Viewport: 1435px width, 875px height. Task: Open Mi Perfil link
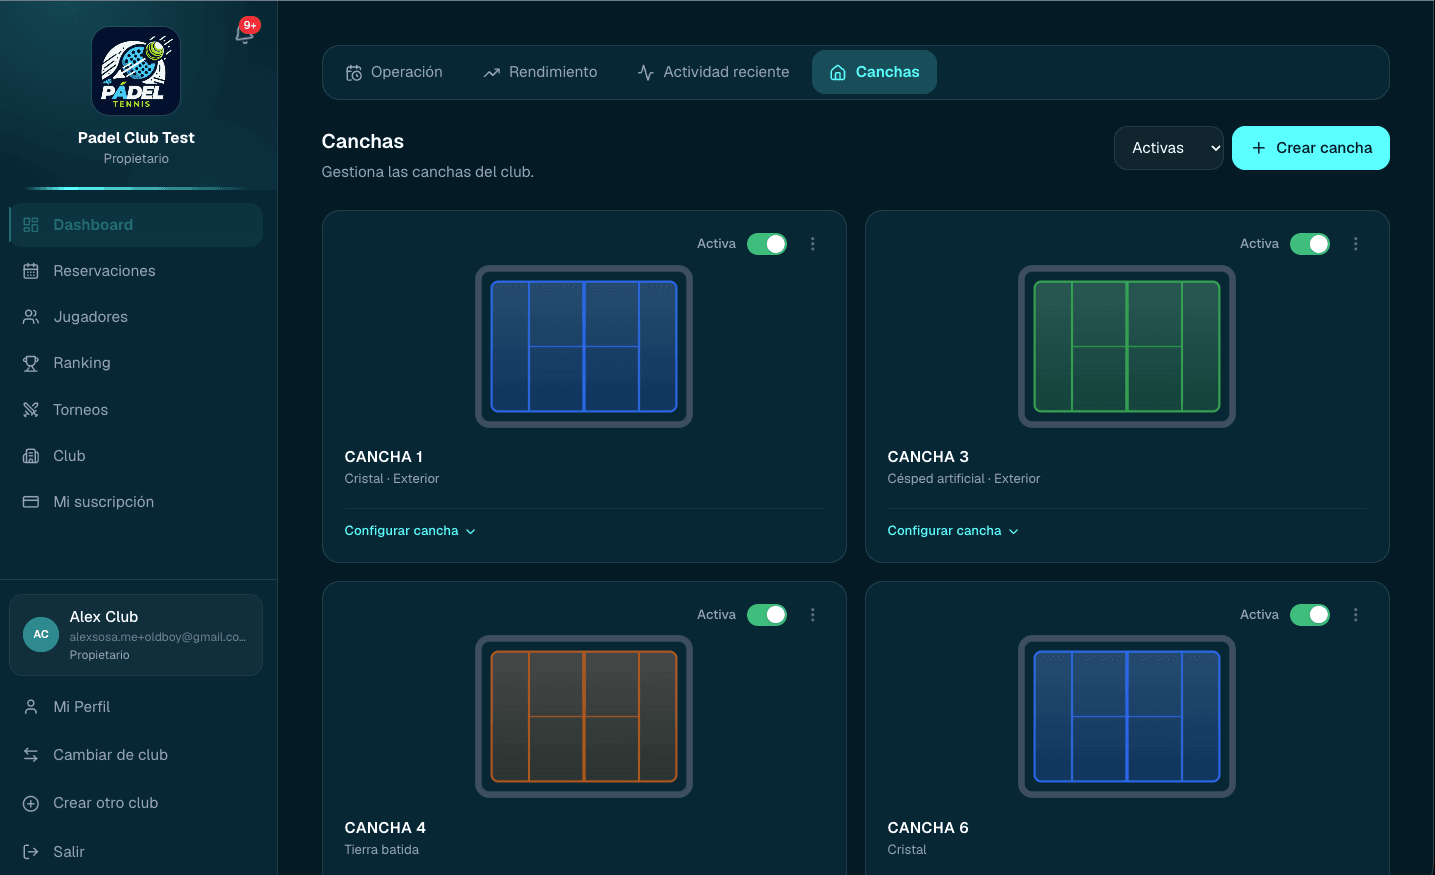pyautogui.click(x=136, y=707)
